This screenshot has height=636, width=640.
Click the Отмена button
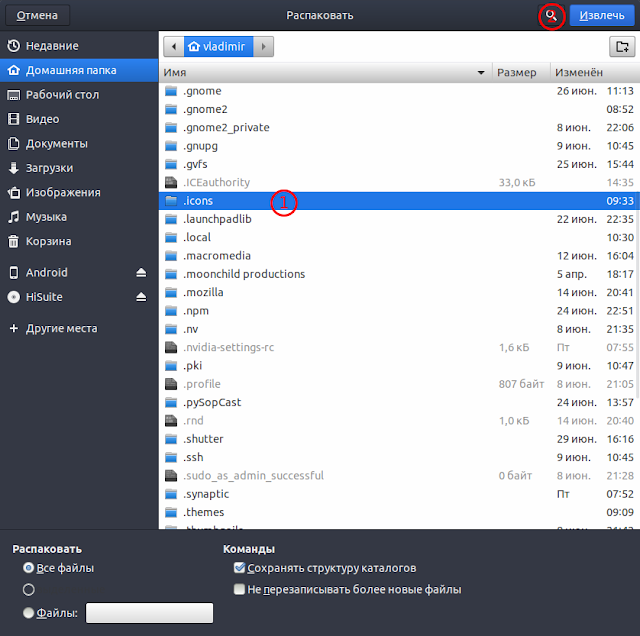[x=37, y=16]
